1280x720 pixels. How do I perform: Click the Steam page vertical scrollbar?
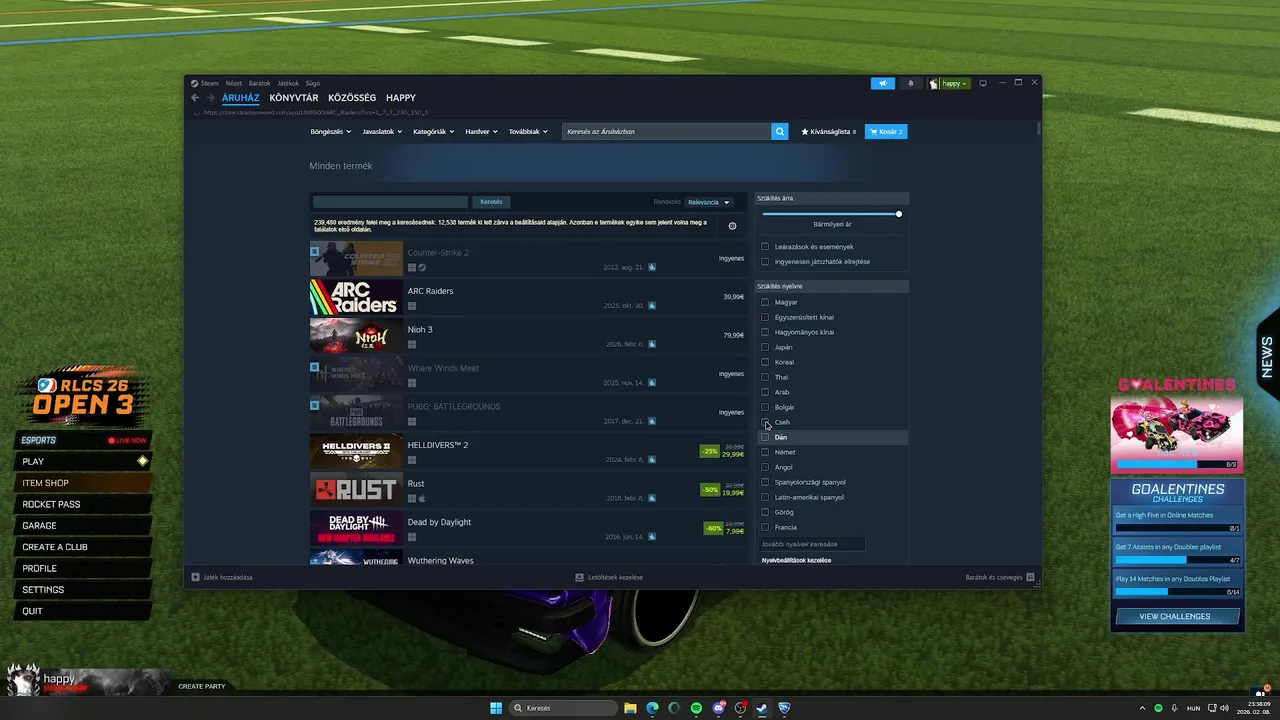tap(1038, 129)
